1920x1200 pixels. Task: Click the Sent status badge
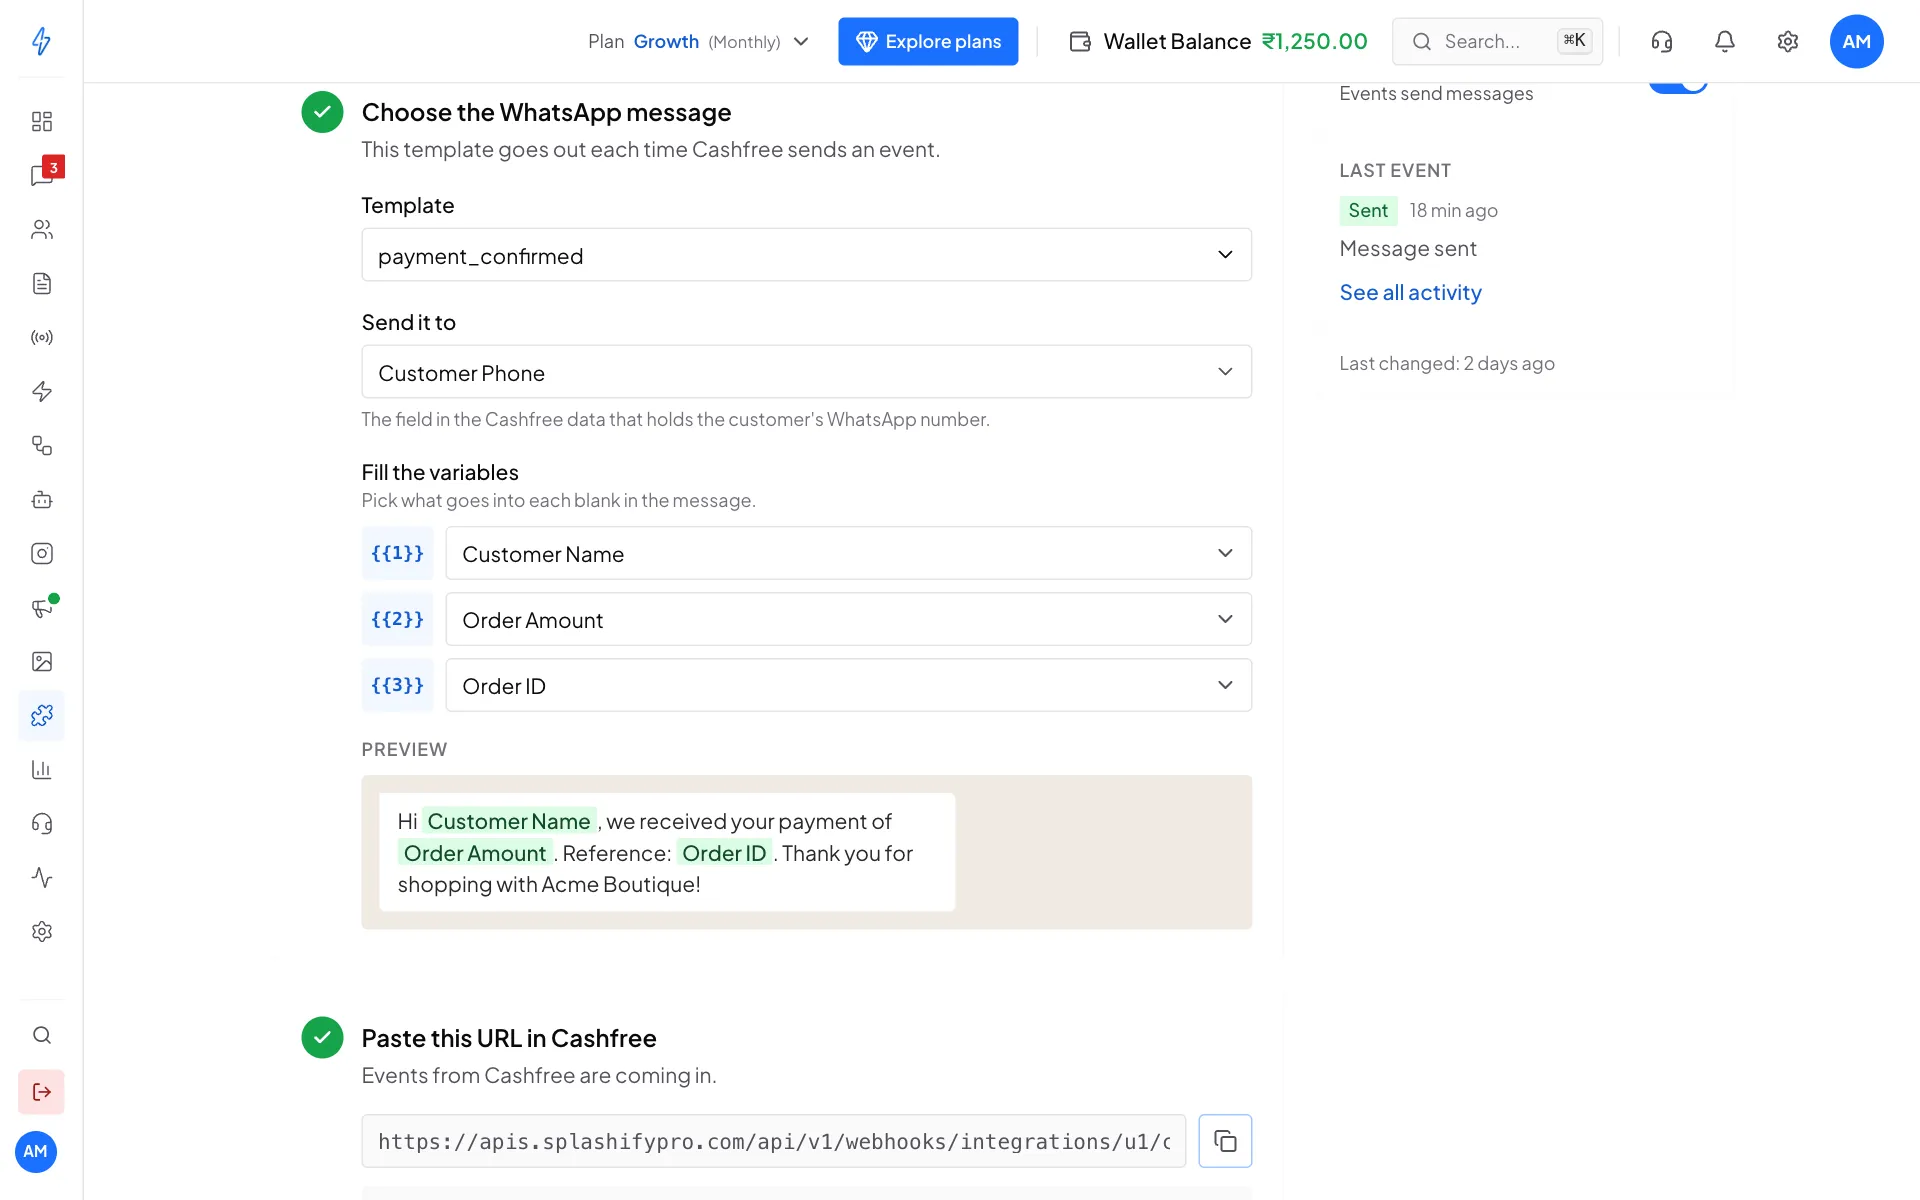point(1367,210)
